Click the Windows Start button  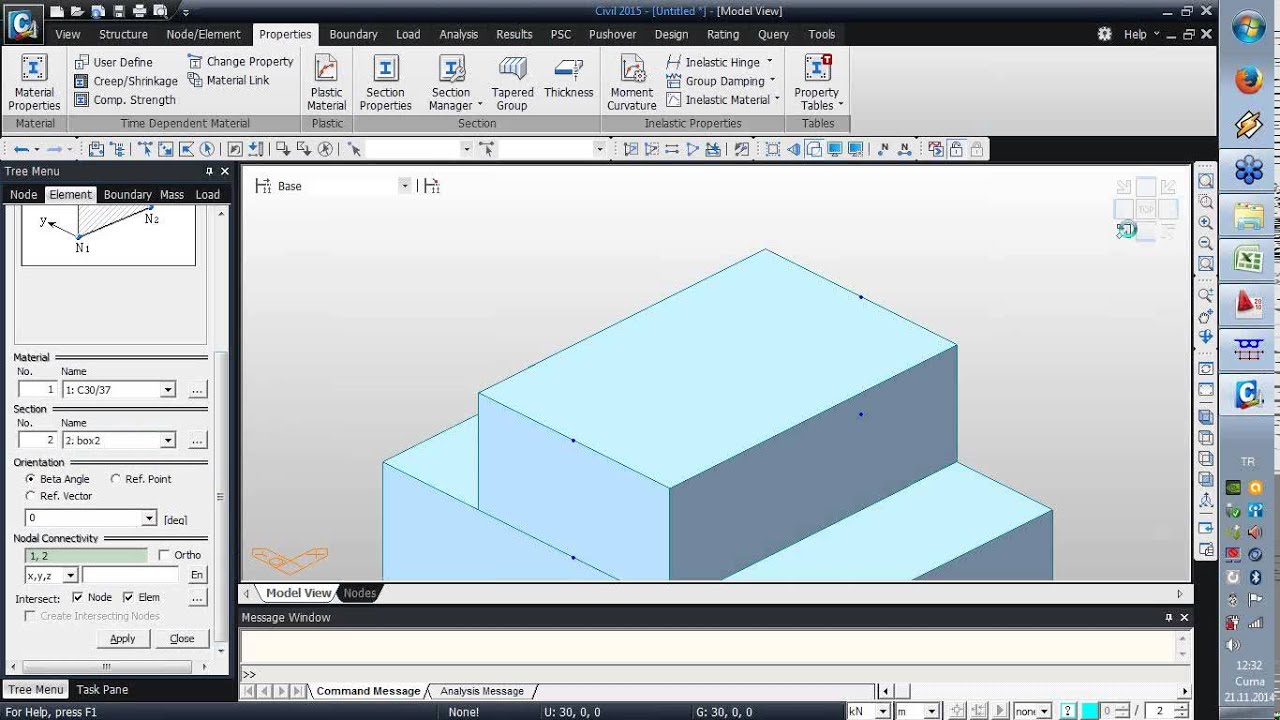(x=1248, y=27)
